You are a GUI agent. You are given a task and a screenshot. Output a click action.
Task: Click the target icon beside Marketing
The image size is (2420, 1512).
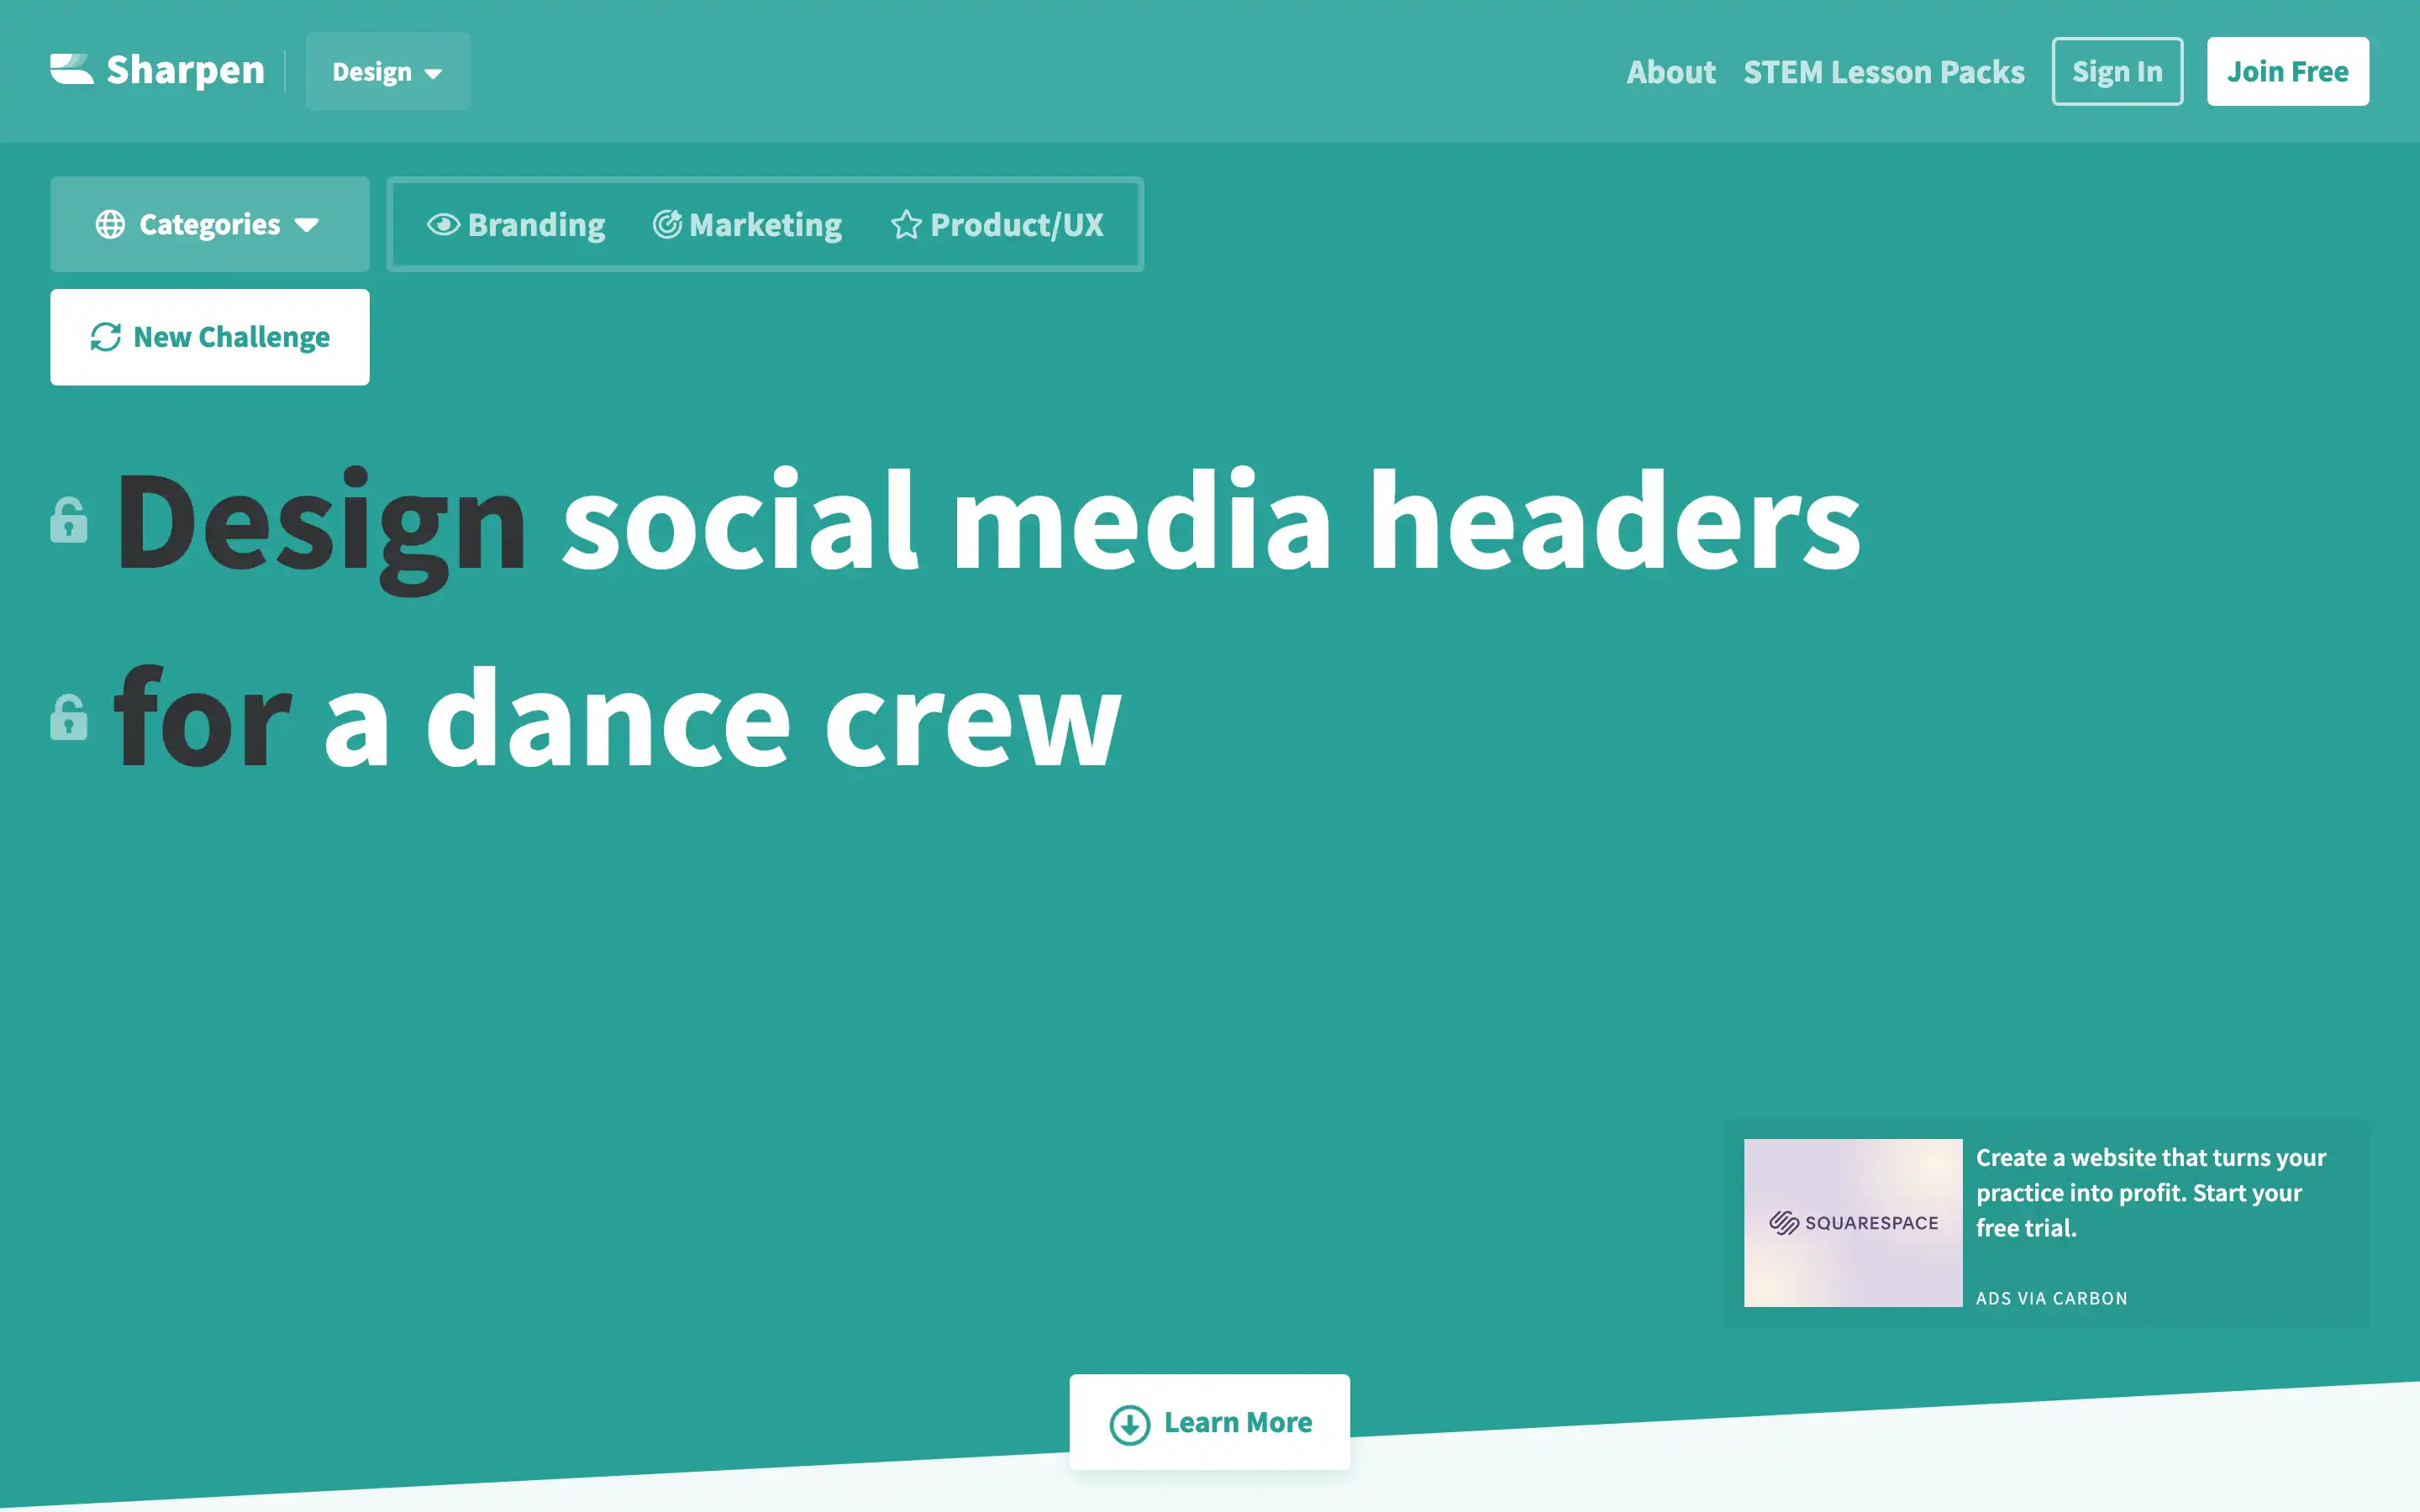667,224
